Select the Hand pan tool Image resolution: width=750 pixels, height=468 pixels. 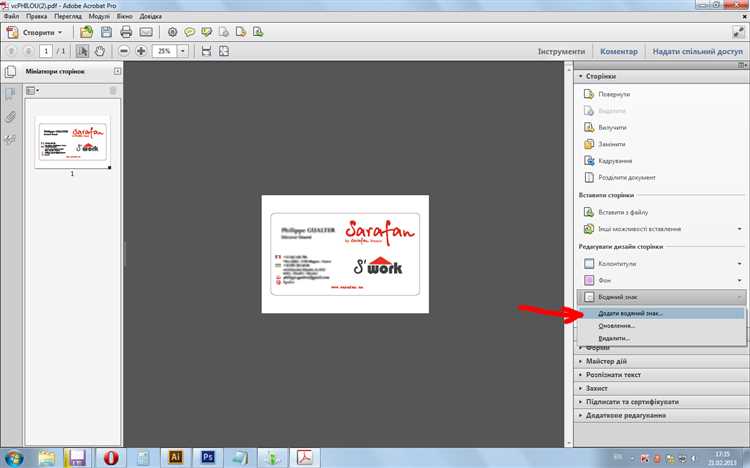point(99,51)
